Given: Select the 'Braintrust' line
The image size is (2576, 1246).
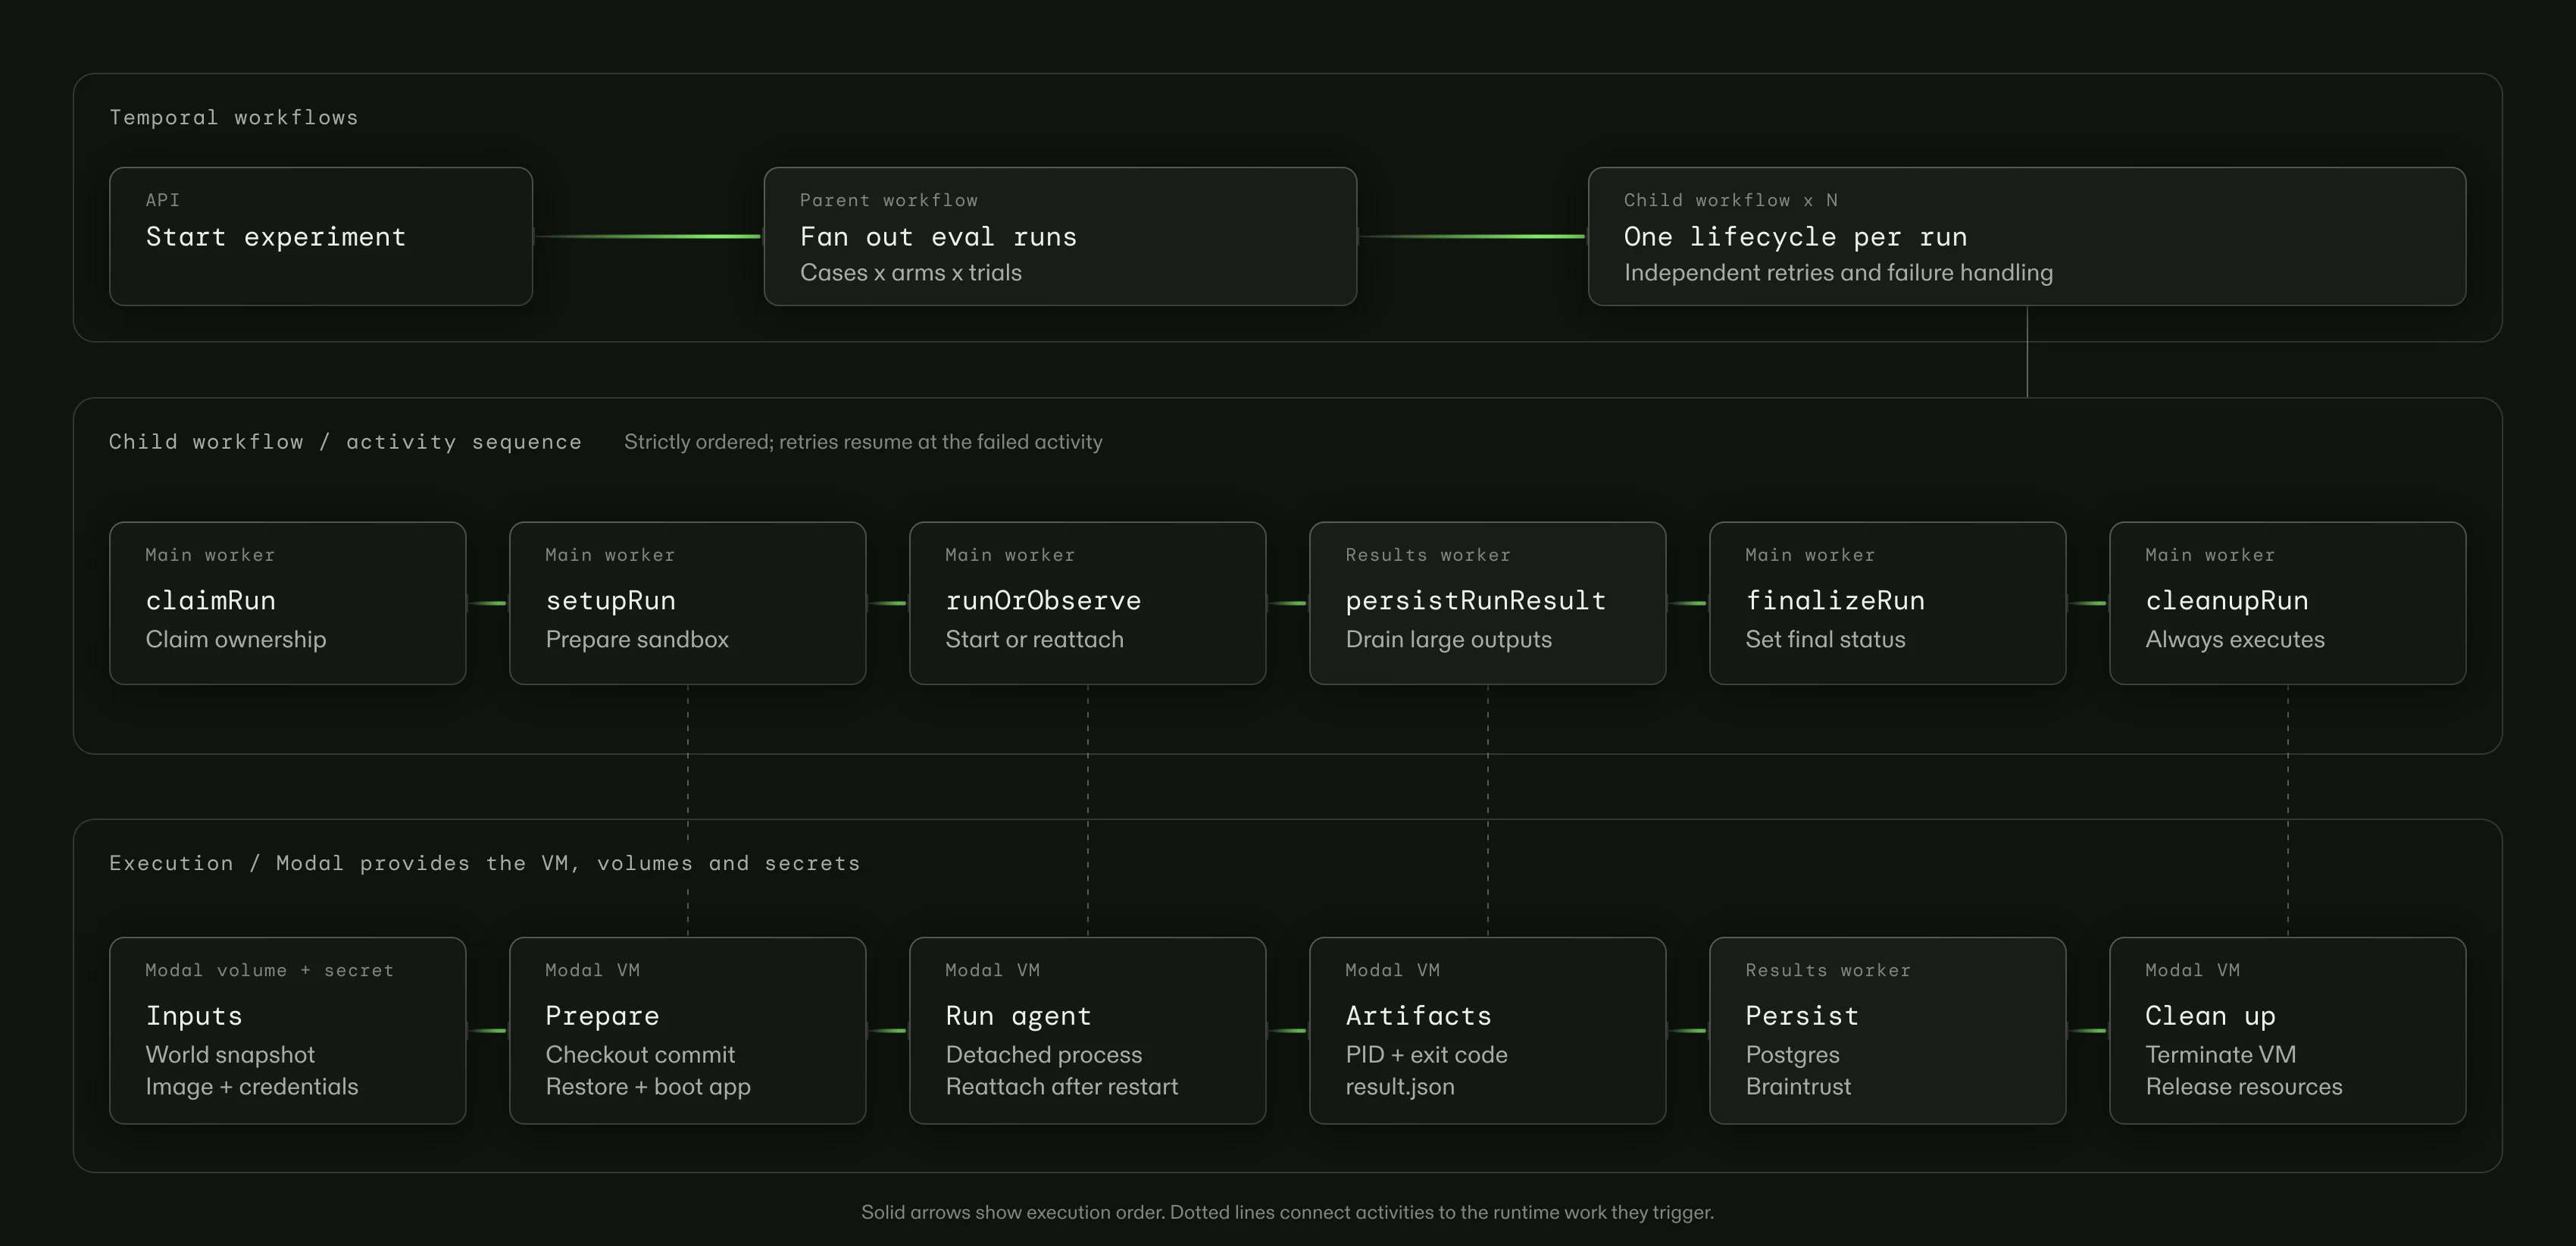Looking at the screenshot, I should coord(1798,1086).
